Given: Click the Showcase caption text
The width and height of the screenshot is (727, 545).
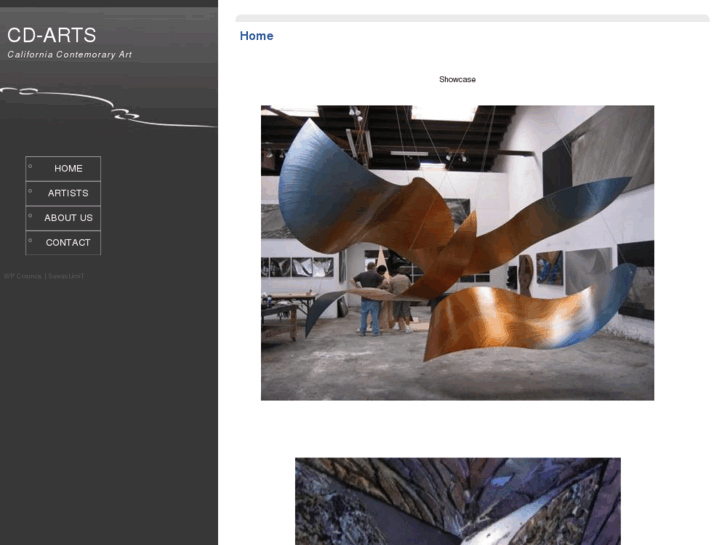Looking at the screenshot, I should pos(457,79).
